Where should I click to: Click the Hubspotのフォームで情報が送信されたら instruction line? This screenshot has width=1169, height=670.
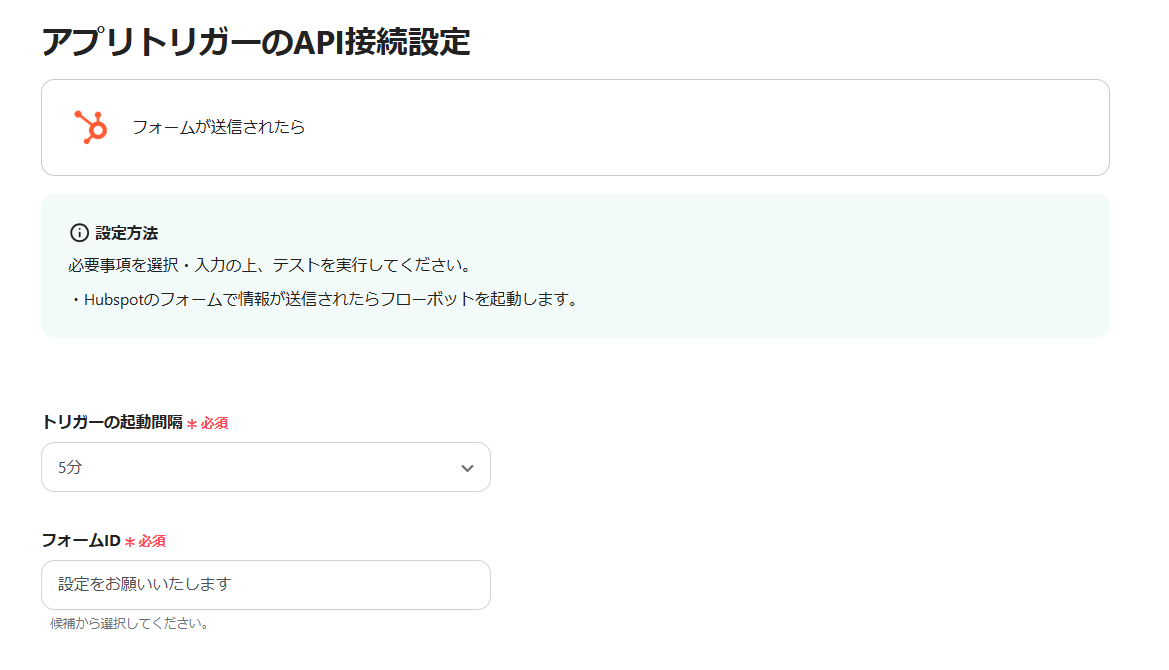coord(325,300)
